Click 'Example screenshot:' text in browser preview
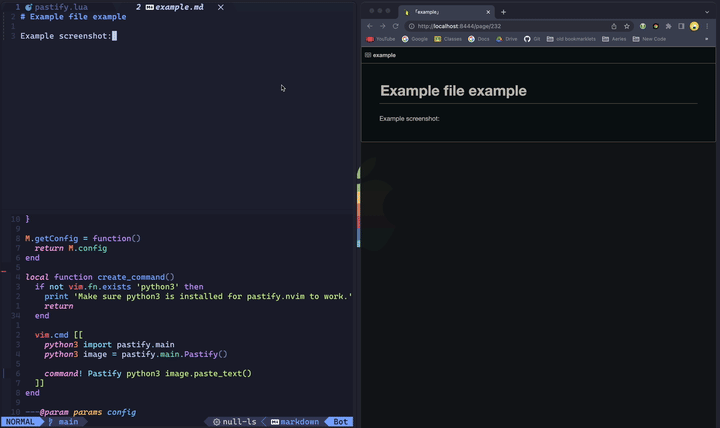 coord(409,118)
